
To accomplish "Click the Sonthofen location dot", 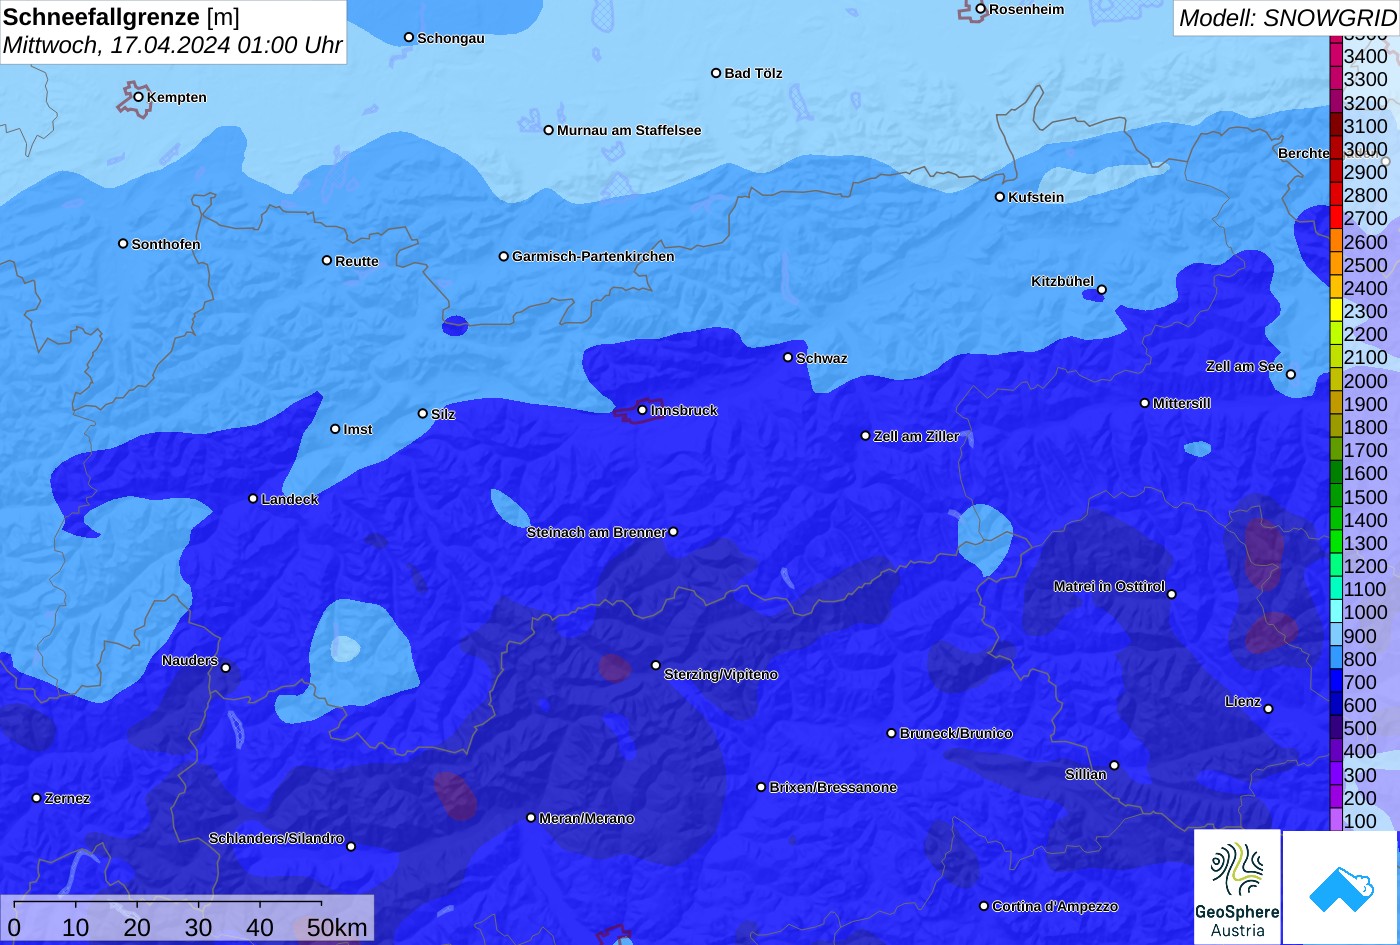I will click(x=123, y=244).
